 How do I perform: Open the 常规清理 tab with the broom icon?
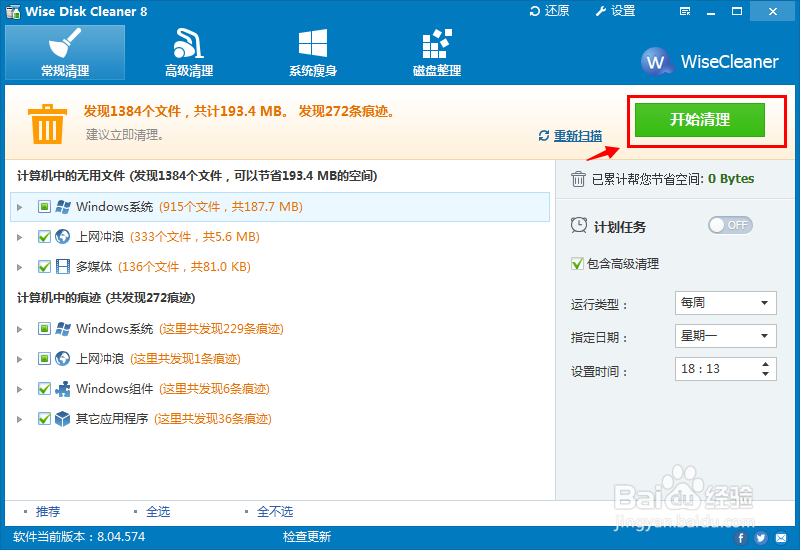pos(65,53)
